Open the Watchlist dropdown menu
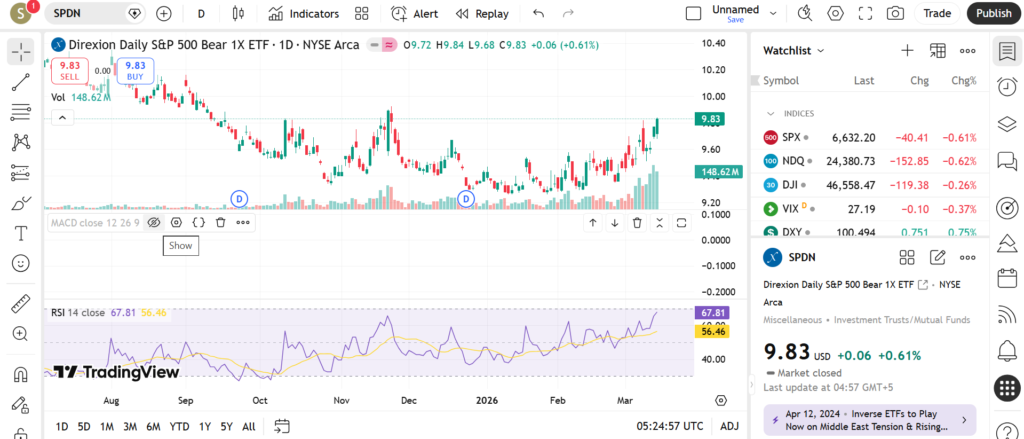 point(794,50)
